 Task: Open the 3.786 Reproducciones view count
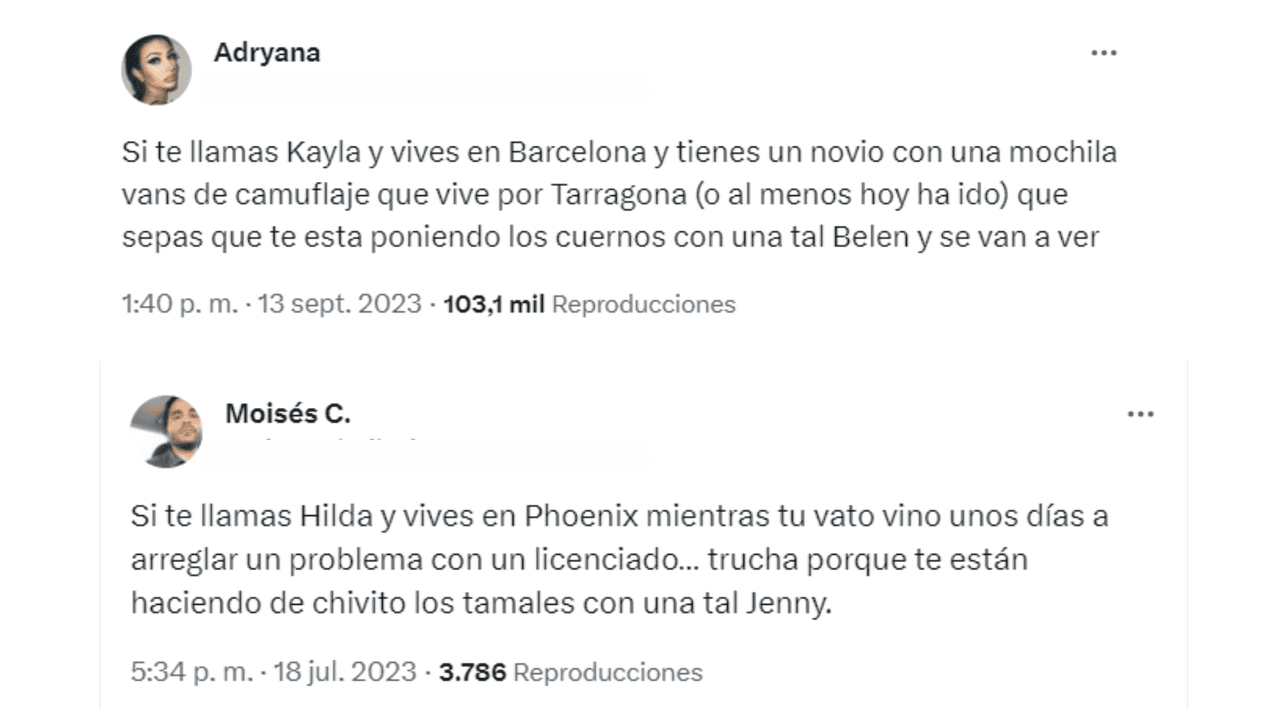[x=558, y=673]
